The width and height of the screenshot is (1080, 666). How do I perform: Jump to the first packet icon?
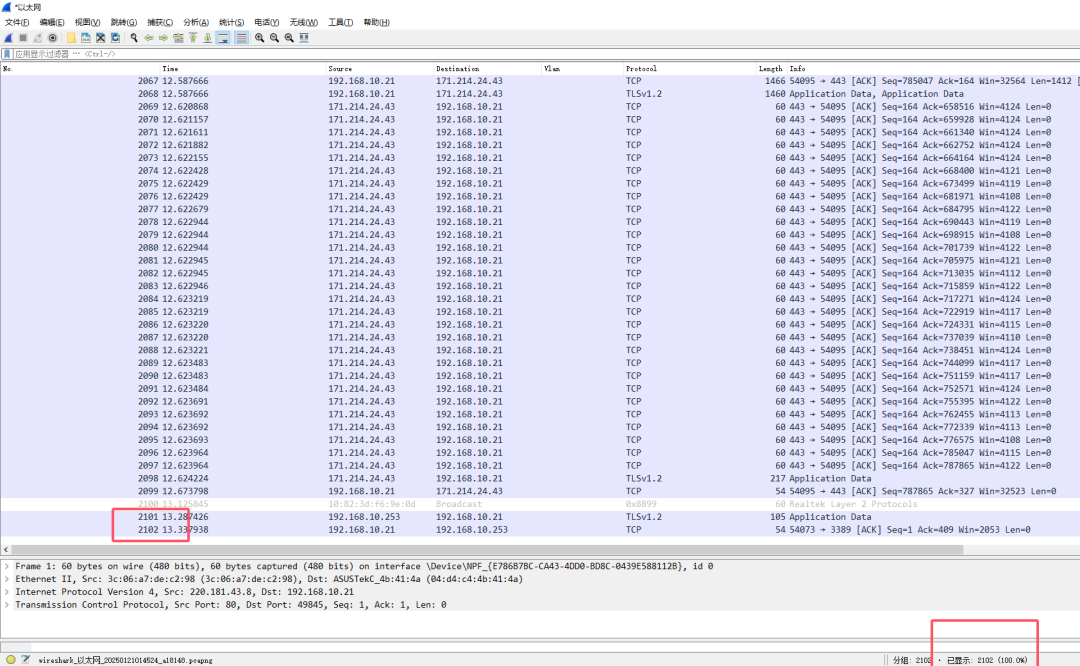(193, 38)
